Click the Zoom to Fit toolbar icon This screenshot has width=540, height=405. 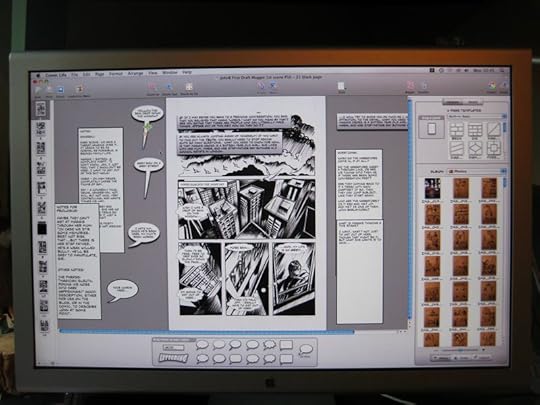coord(189,87)
